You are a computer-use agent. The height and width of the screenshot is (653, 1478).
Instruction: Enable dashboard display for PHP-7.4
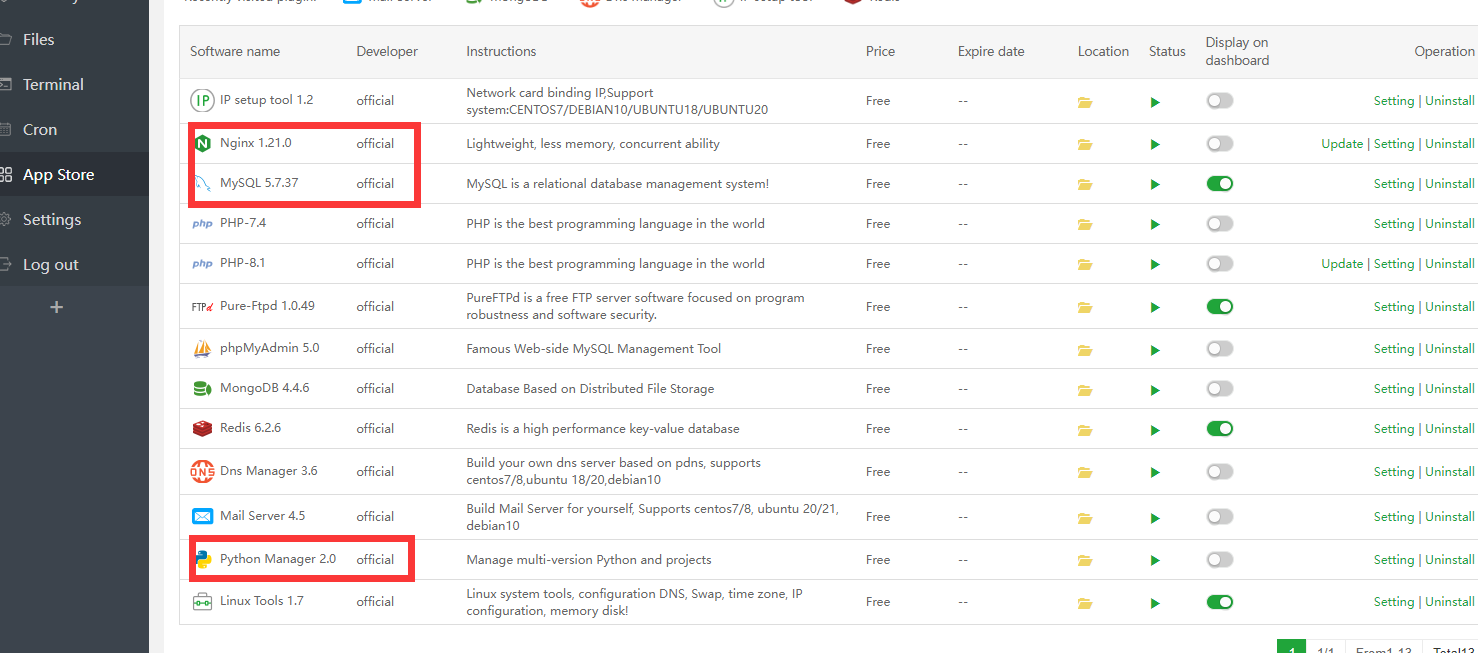1219,224
